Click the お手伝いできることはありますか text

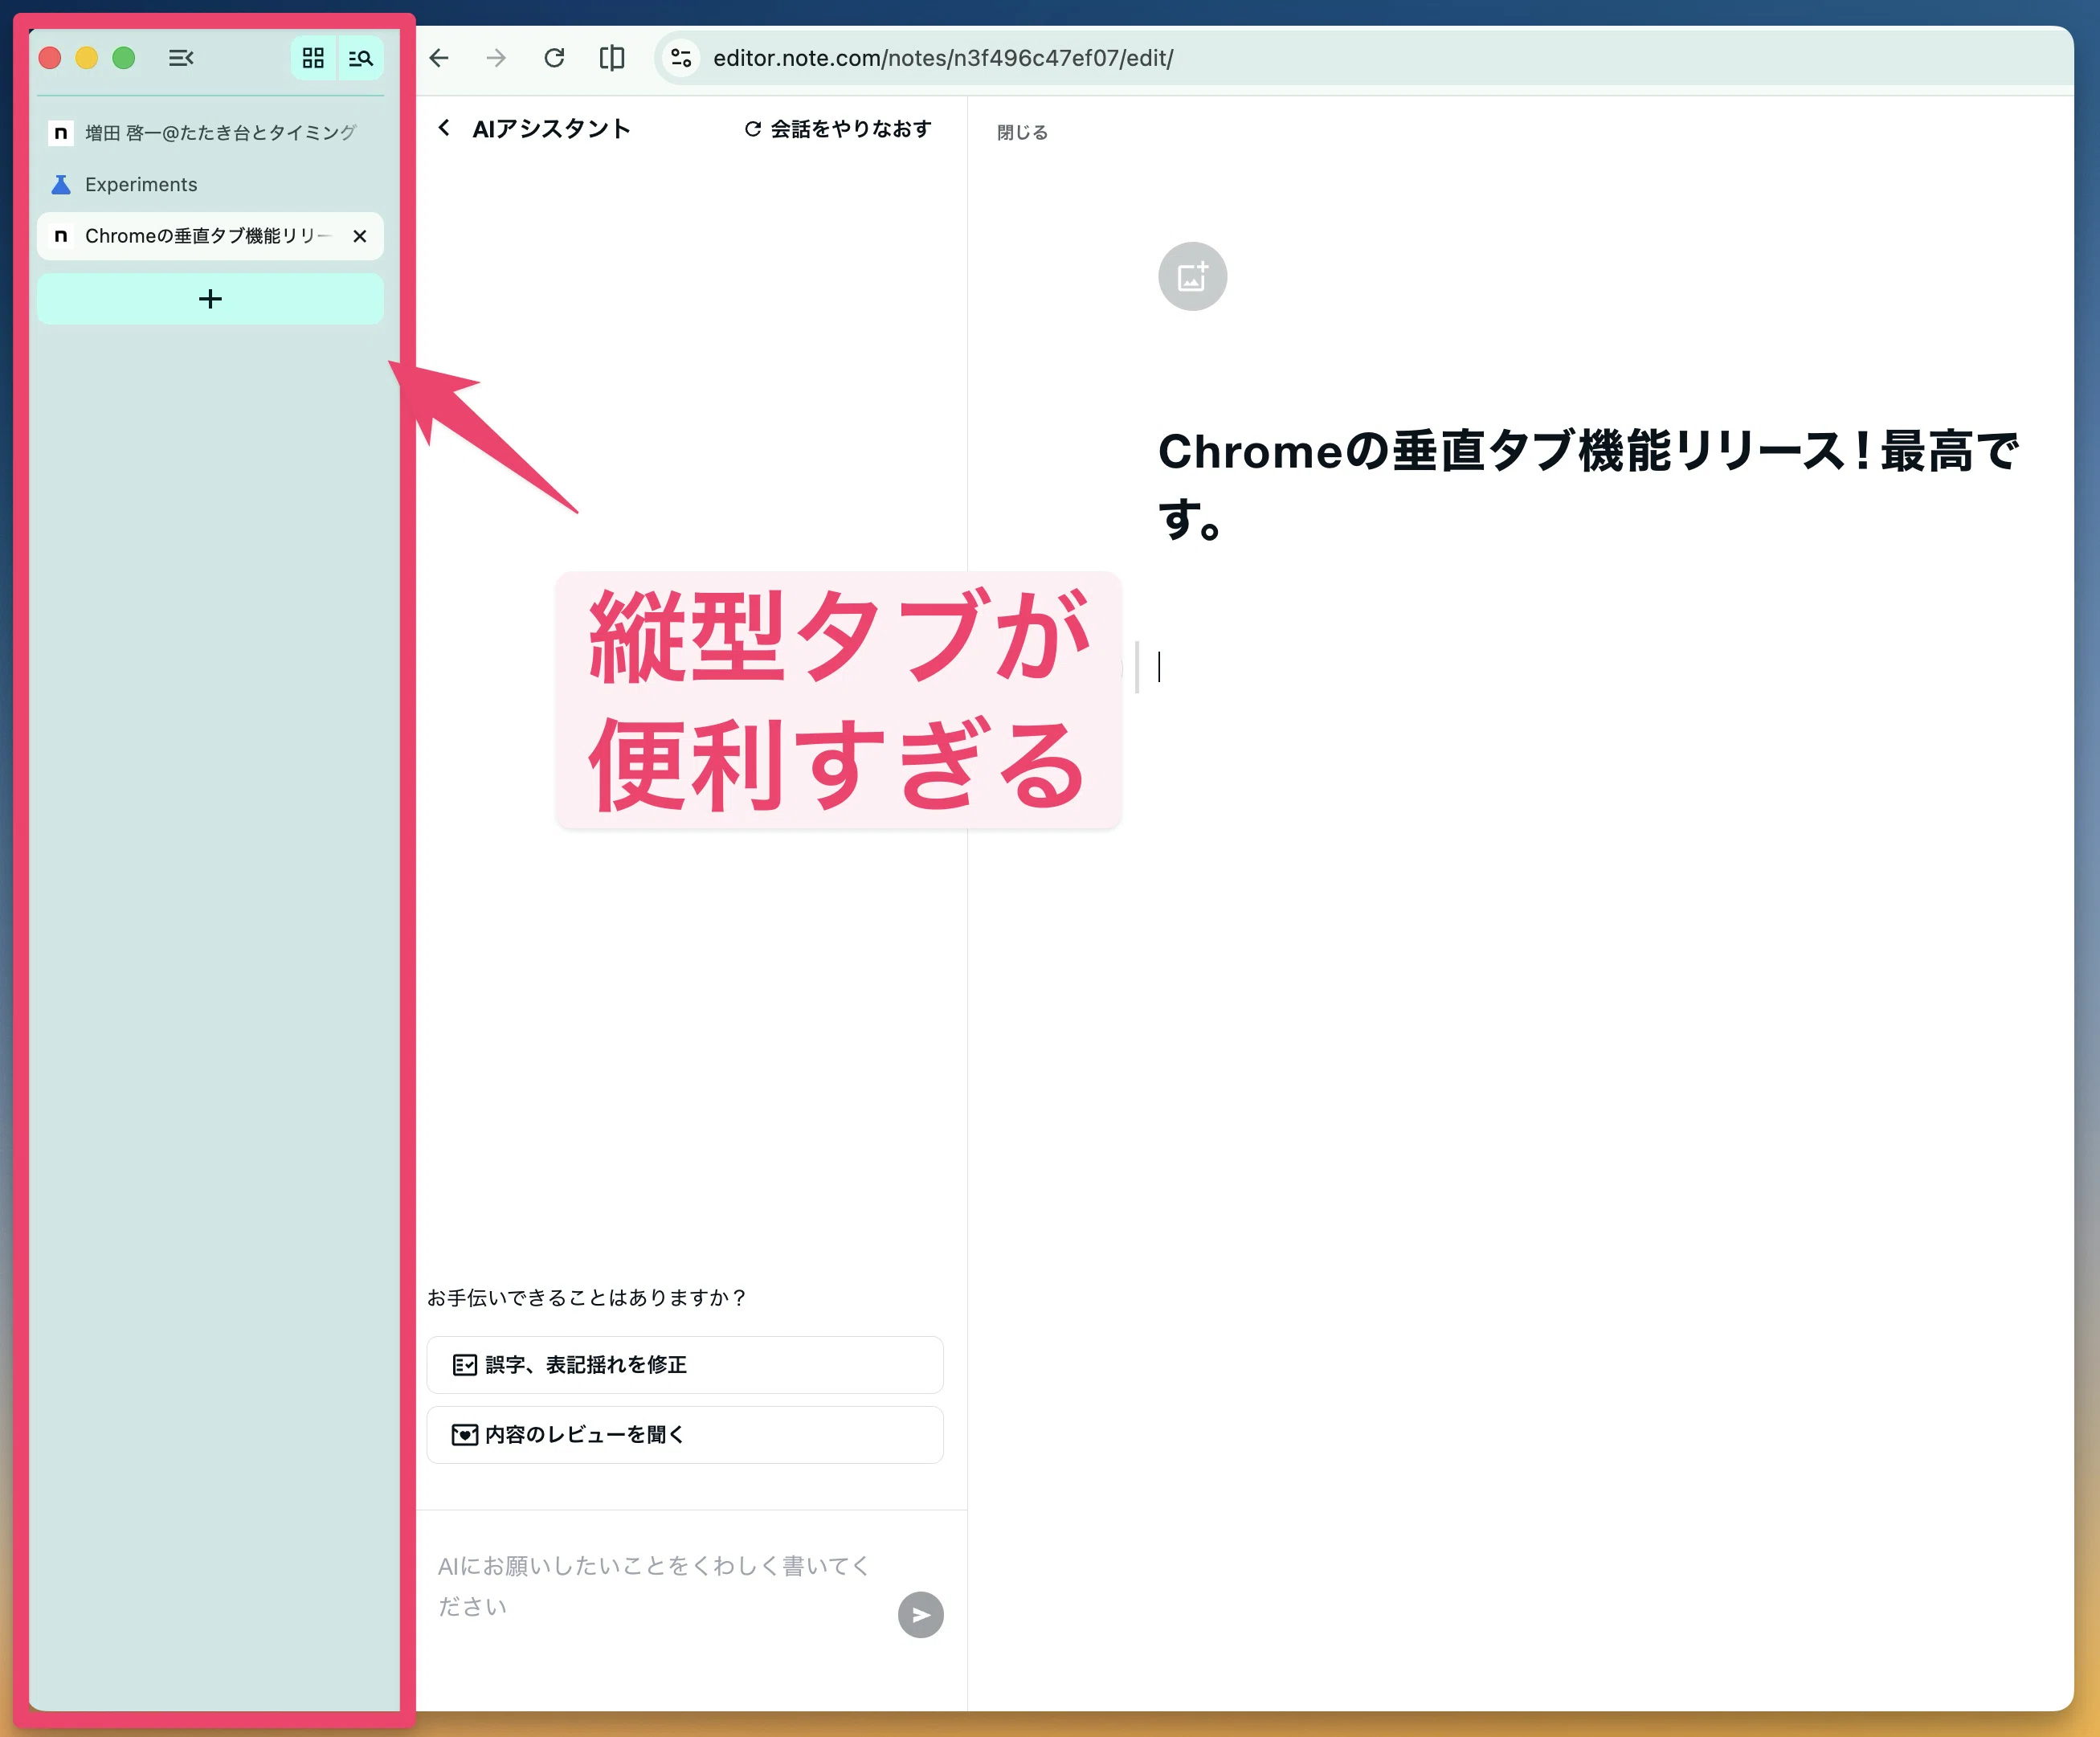click(587, 1298)
